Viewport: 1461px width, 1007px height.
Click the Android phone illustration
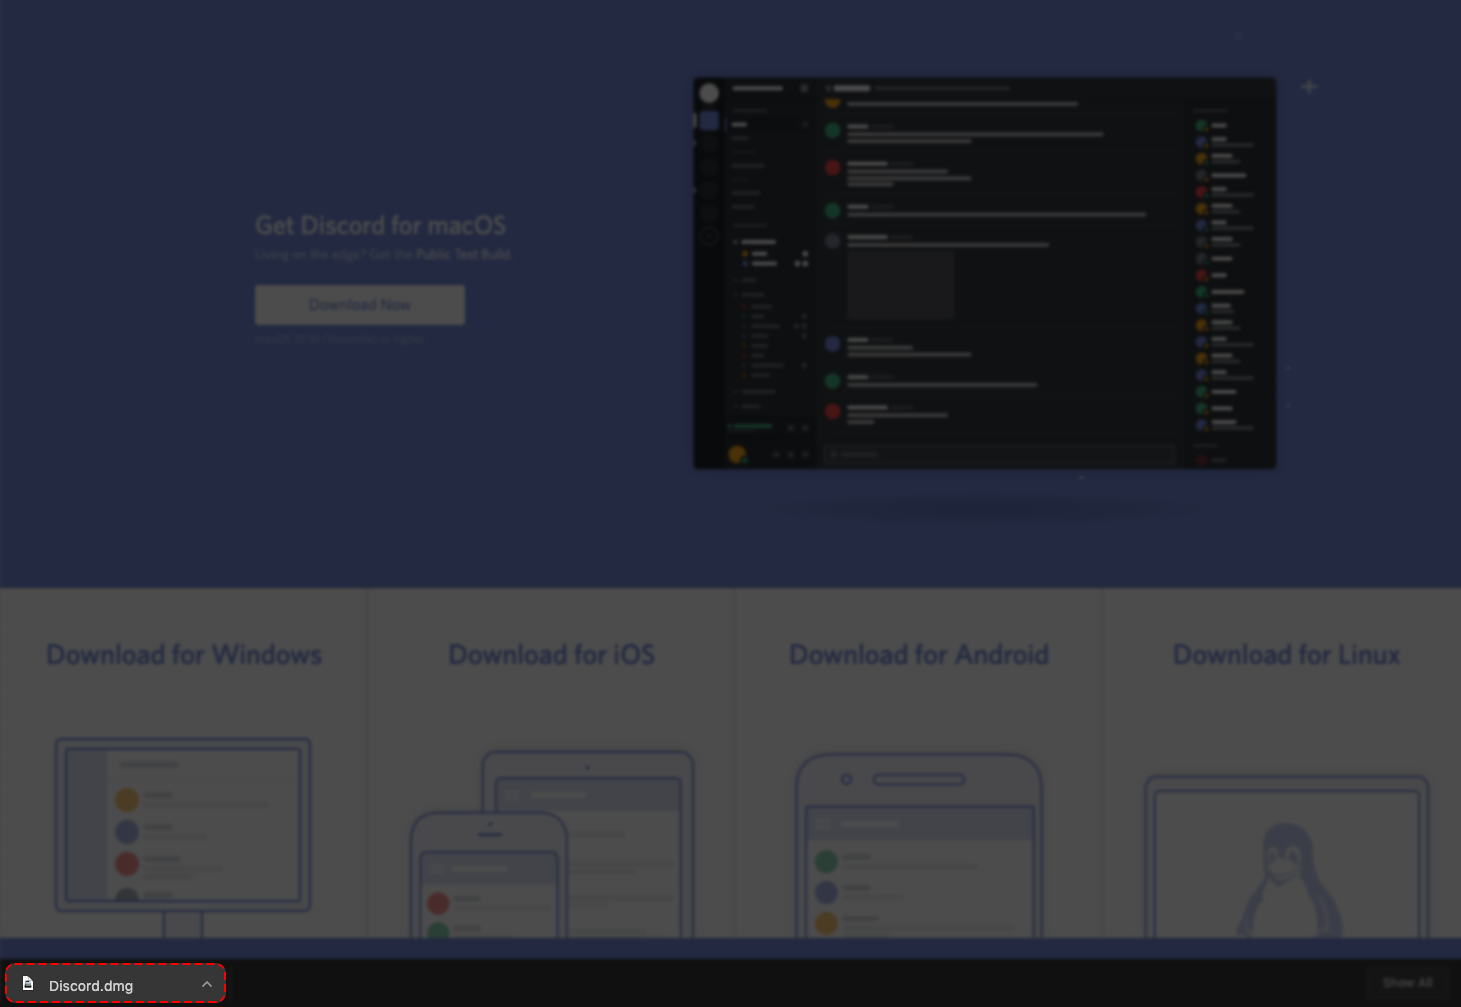tap(919, 846)
